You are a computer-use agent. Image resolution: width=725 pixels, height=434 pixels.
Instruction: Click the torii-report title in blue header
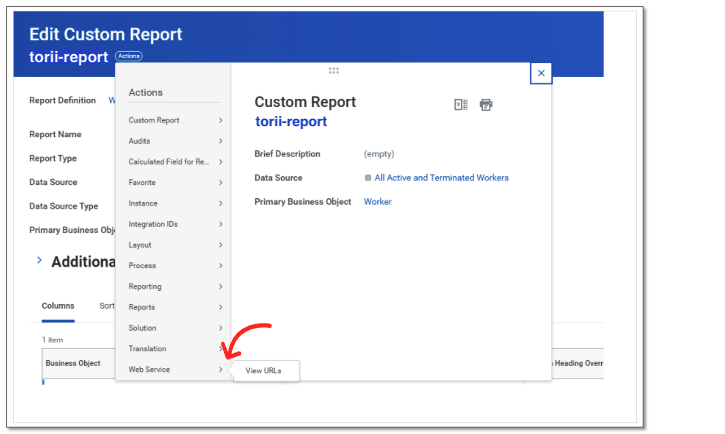point(68,57)
